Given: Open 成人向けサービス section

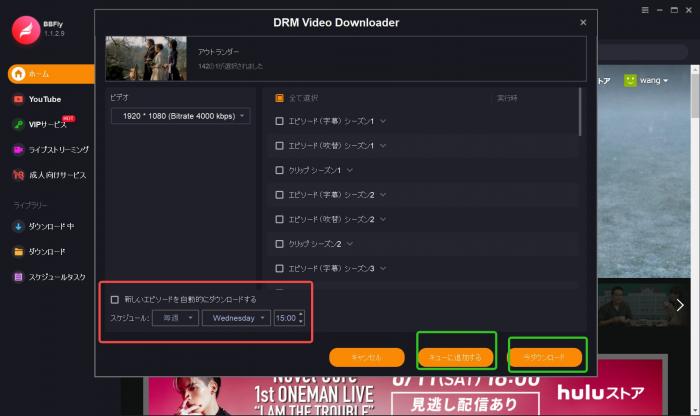Looking at the screenshot, I should [57, 175].
